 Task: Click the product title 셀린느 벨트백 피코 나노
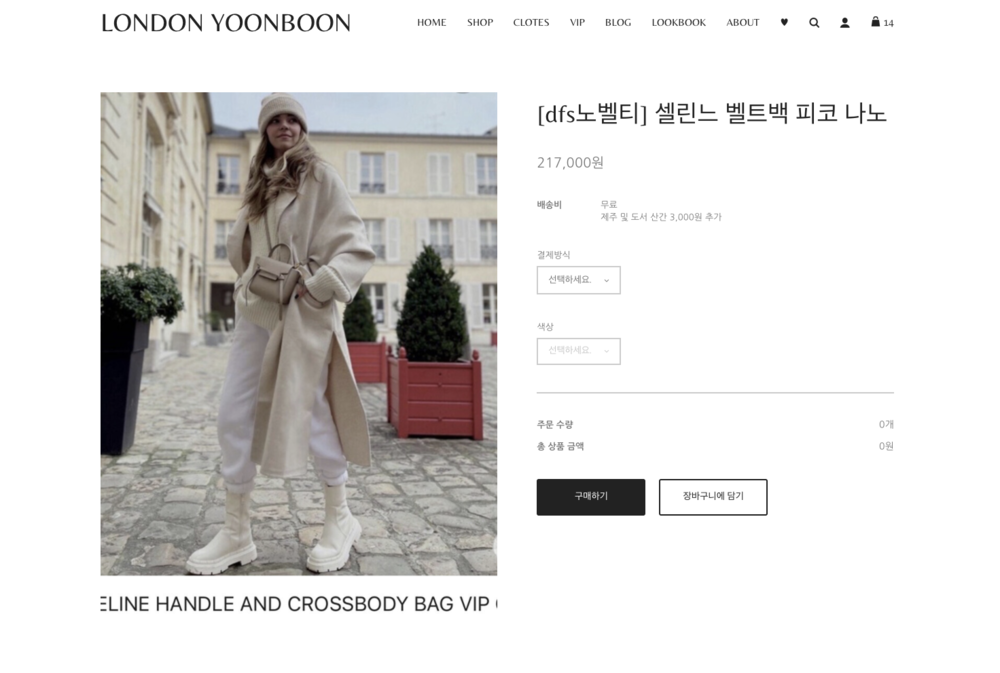click(771, 114)
